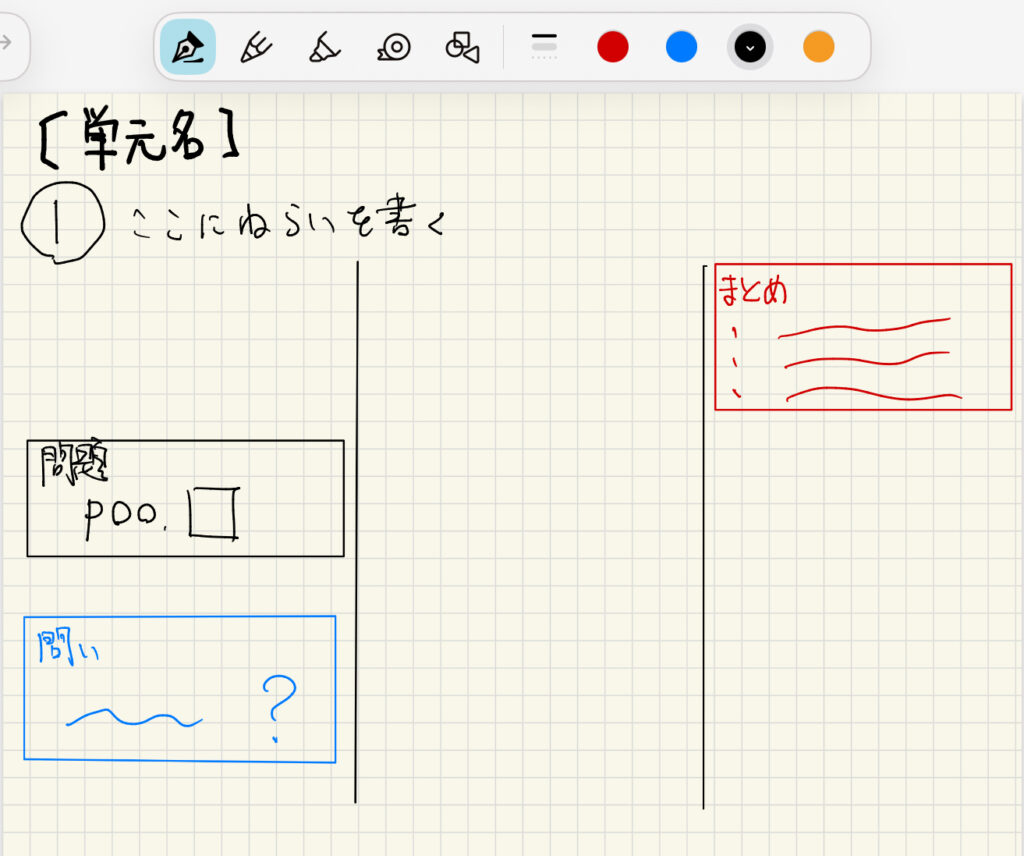Open the stroke thickness settings

tap(544, 46)
